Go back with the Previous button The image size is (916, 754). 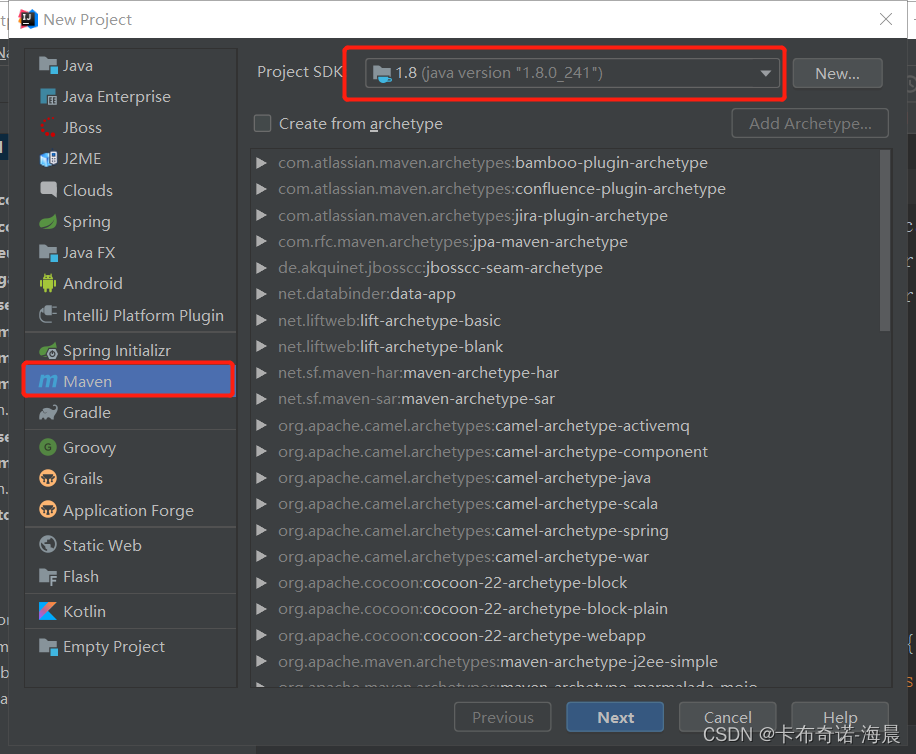(502, 717)
